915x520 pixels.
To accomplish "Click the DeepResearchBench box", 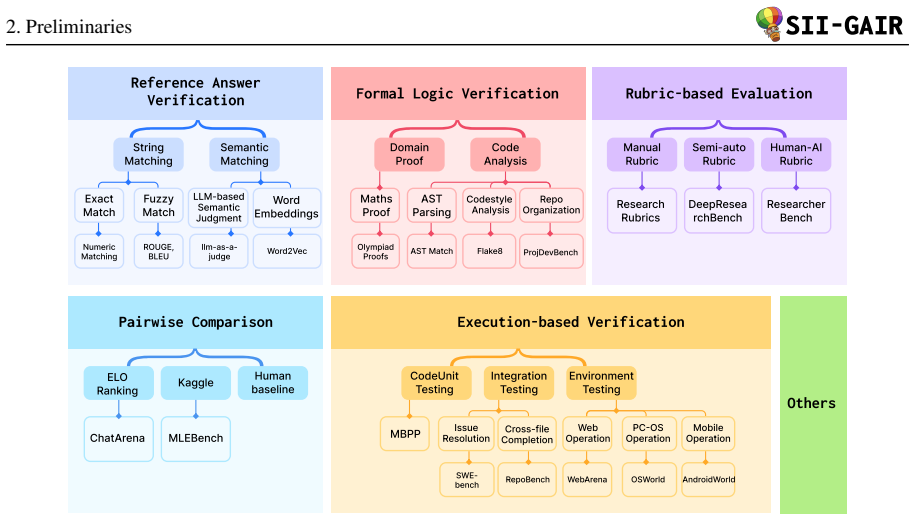I will [719, 211].
